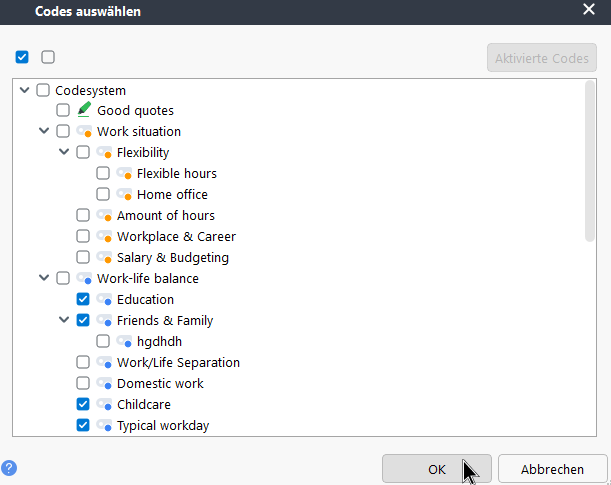Click the Aktivierte Codes button

[542, 58]
